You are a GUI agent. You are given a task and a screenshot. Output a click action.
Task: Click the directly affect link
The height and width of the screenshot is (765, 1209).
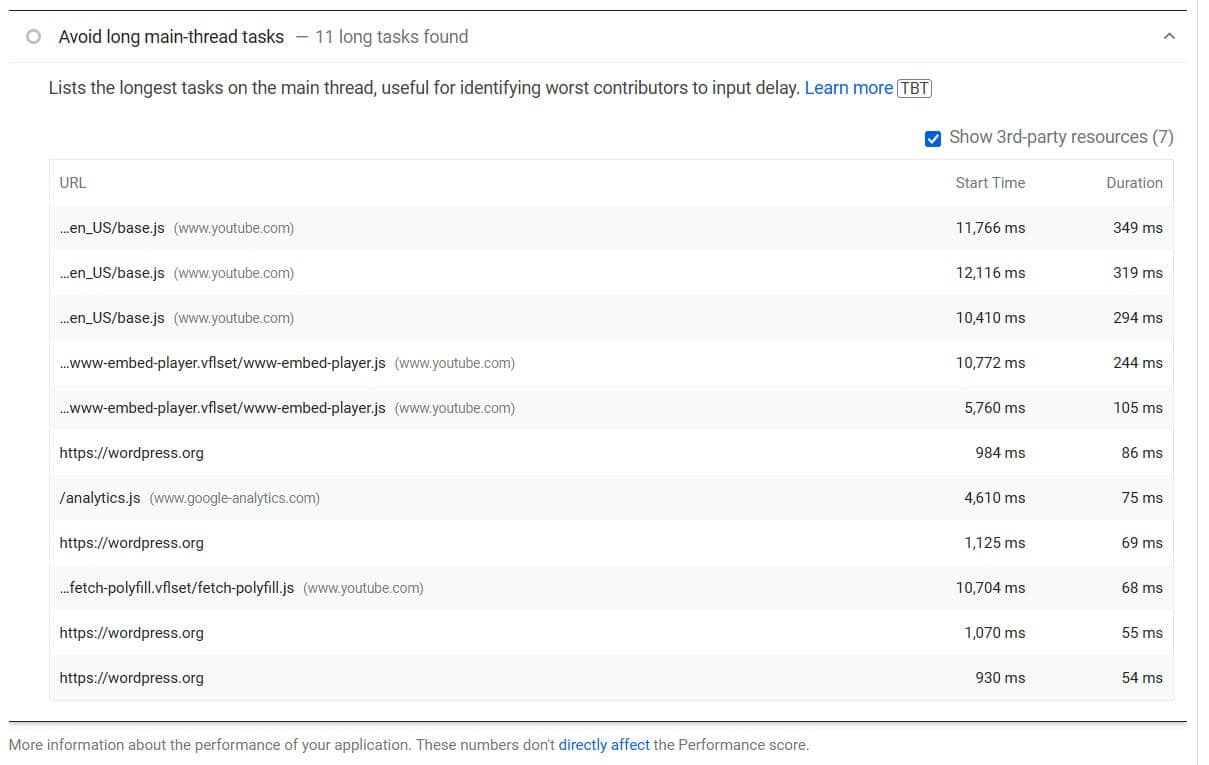click(604, 744)
